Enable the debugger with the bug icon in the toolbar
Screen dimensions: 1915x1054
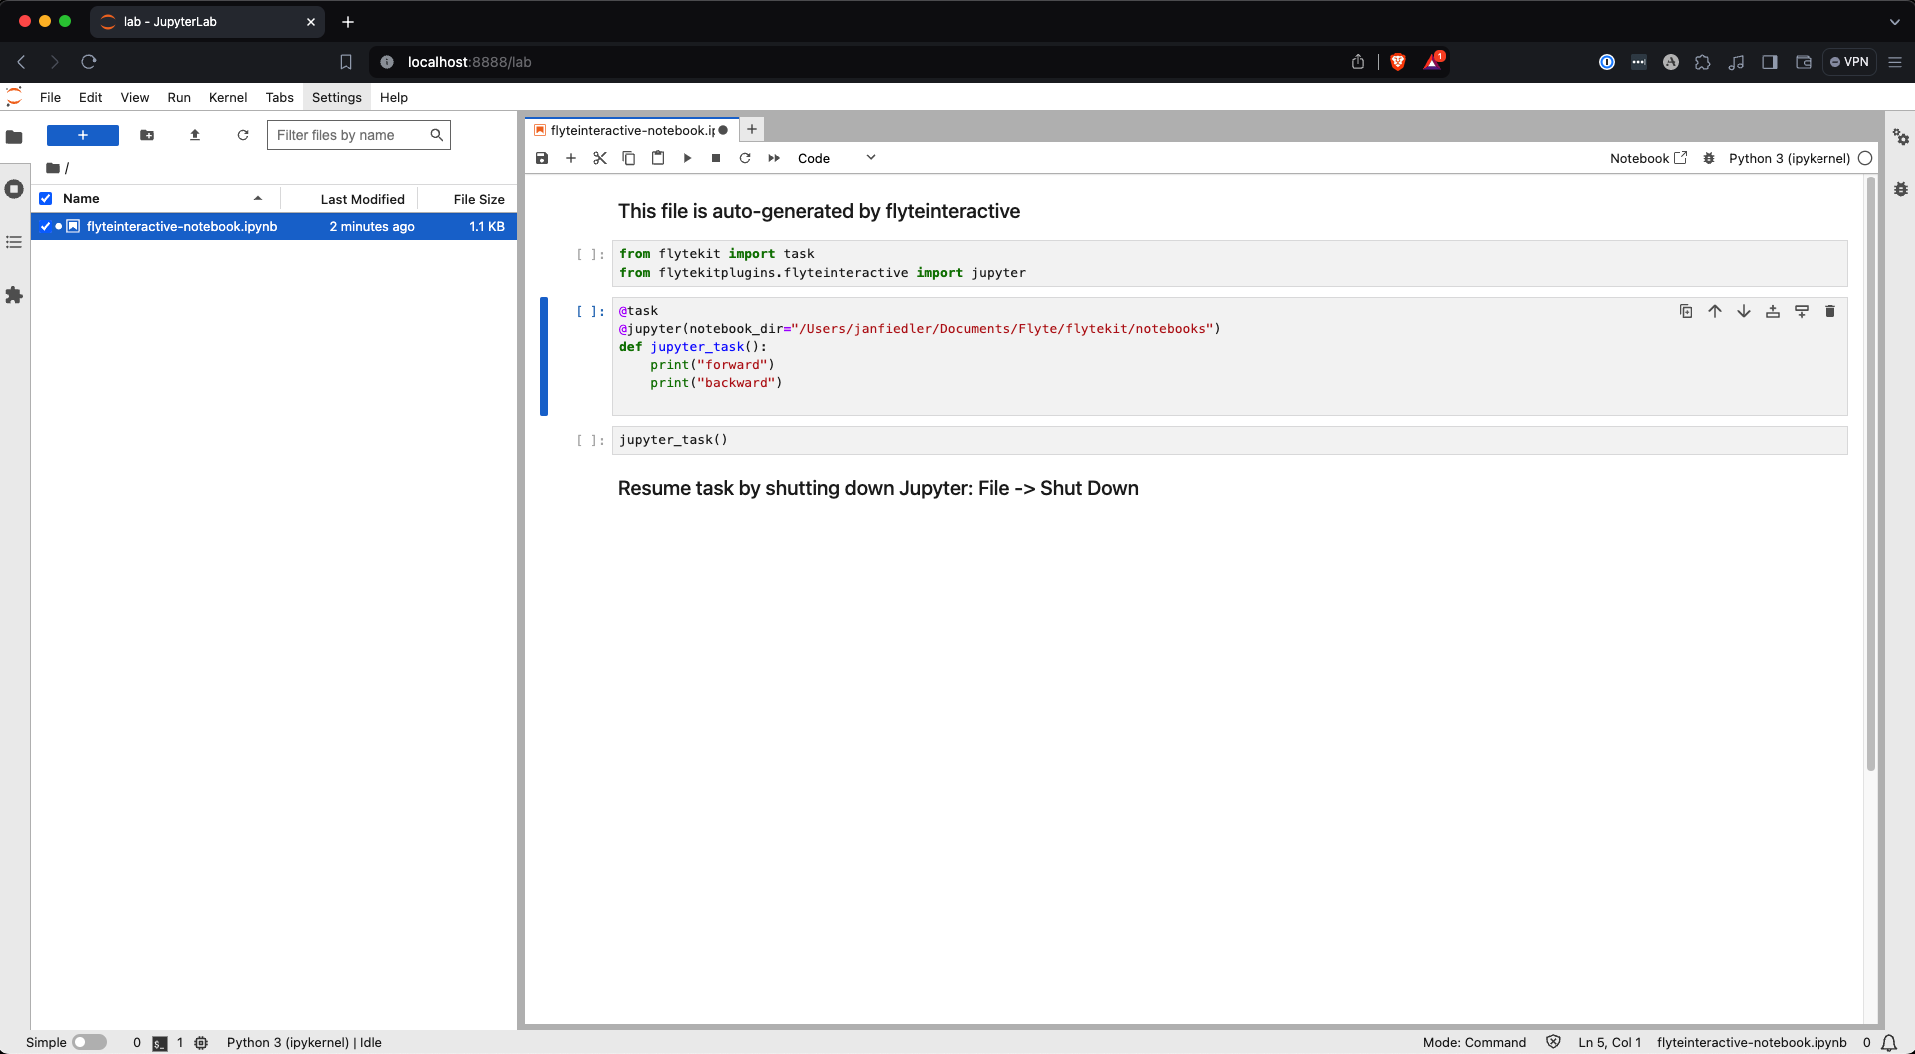click(x=1709, y=158)
